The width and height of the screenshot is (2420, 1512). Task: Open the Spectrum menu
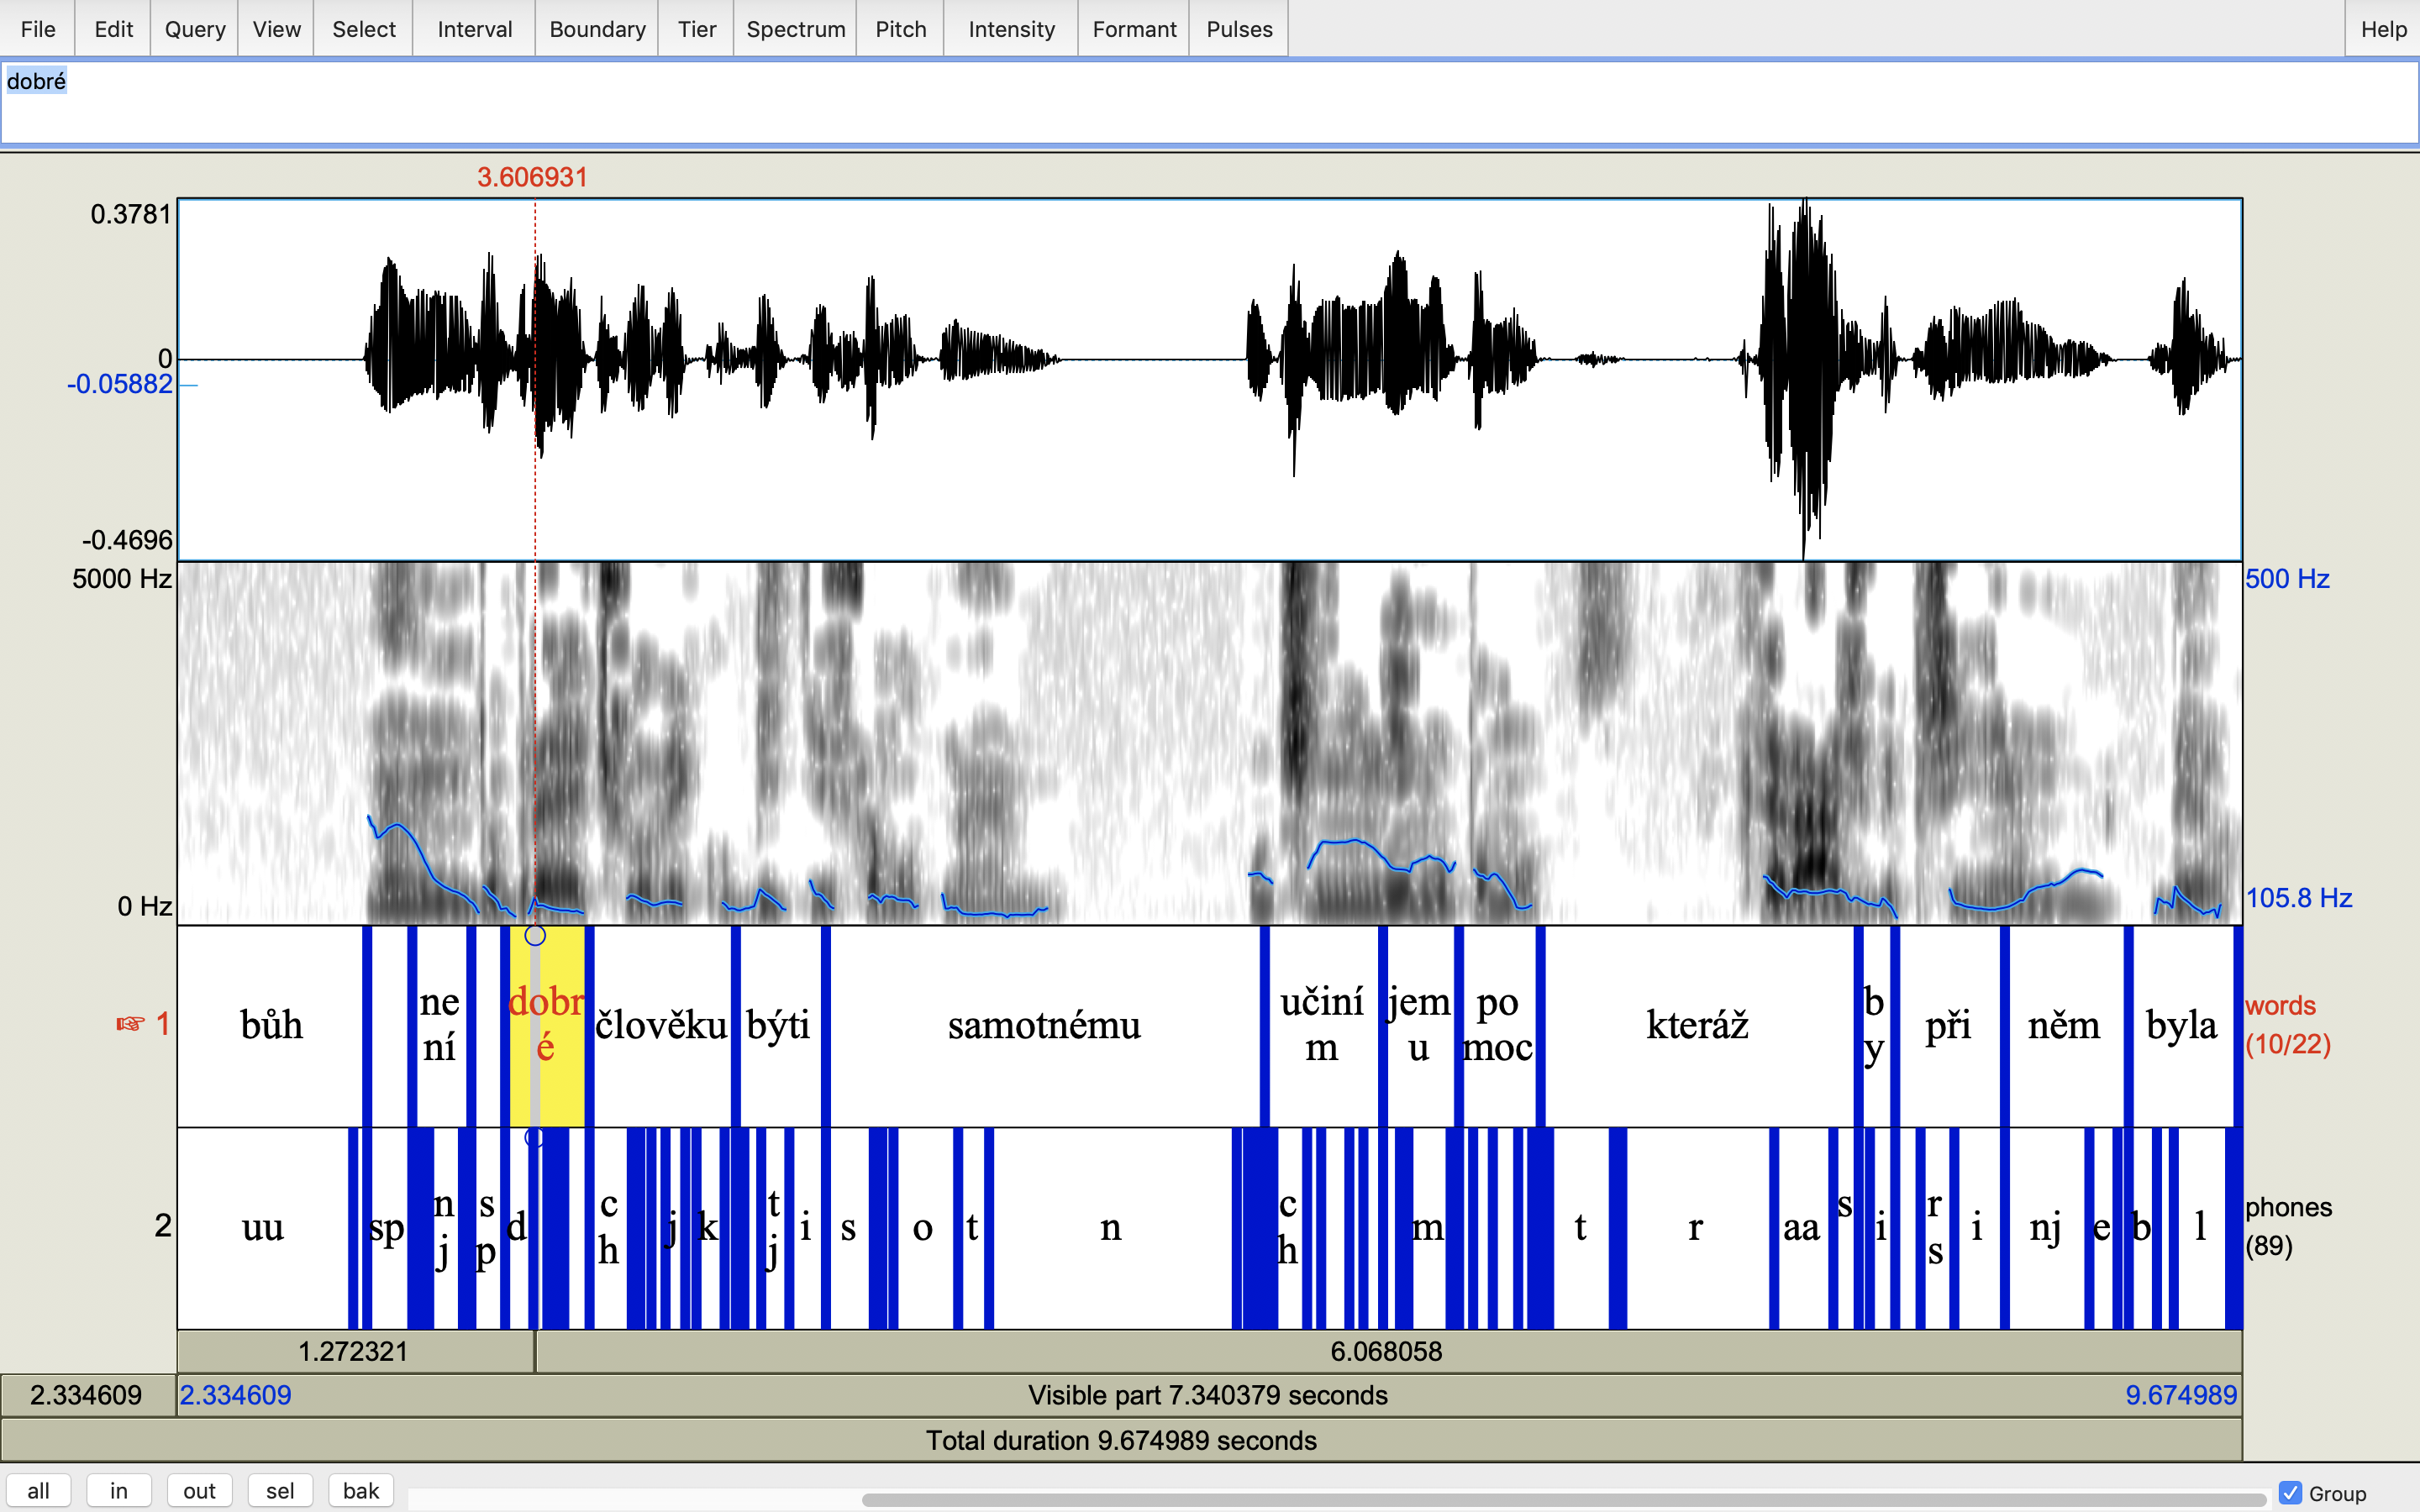795,29
